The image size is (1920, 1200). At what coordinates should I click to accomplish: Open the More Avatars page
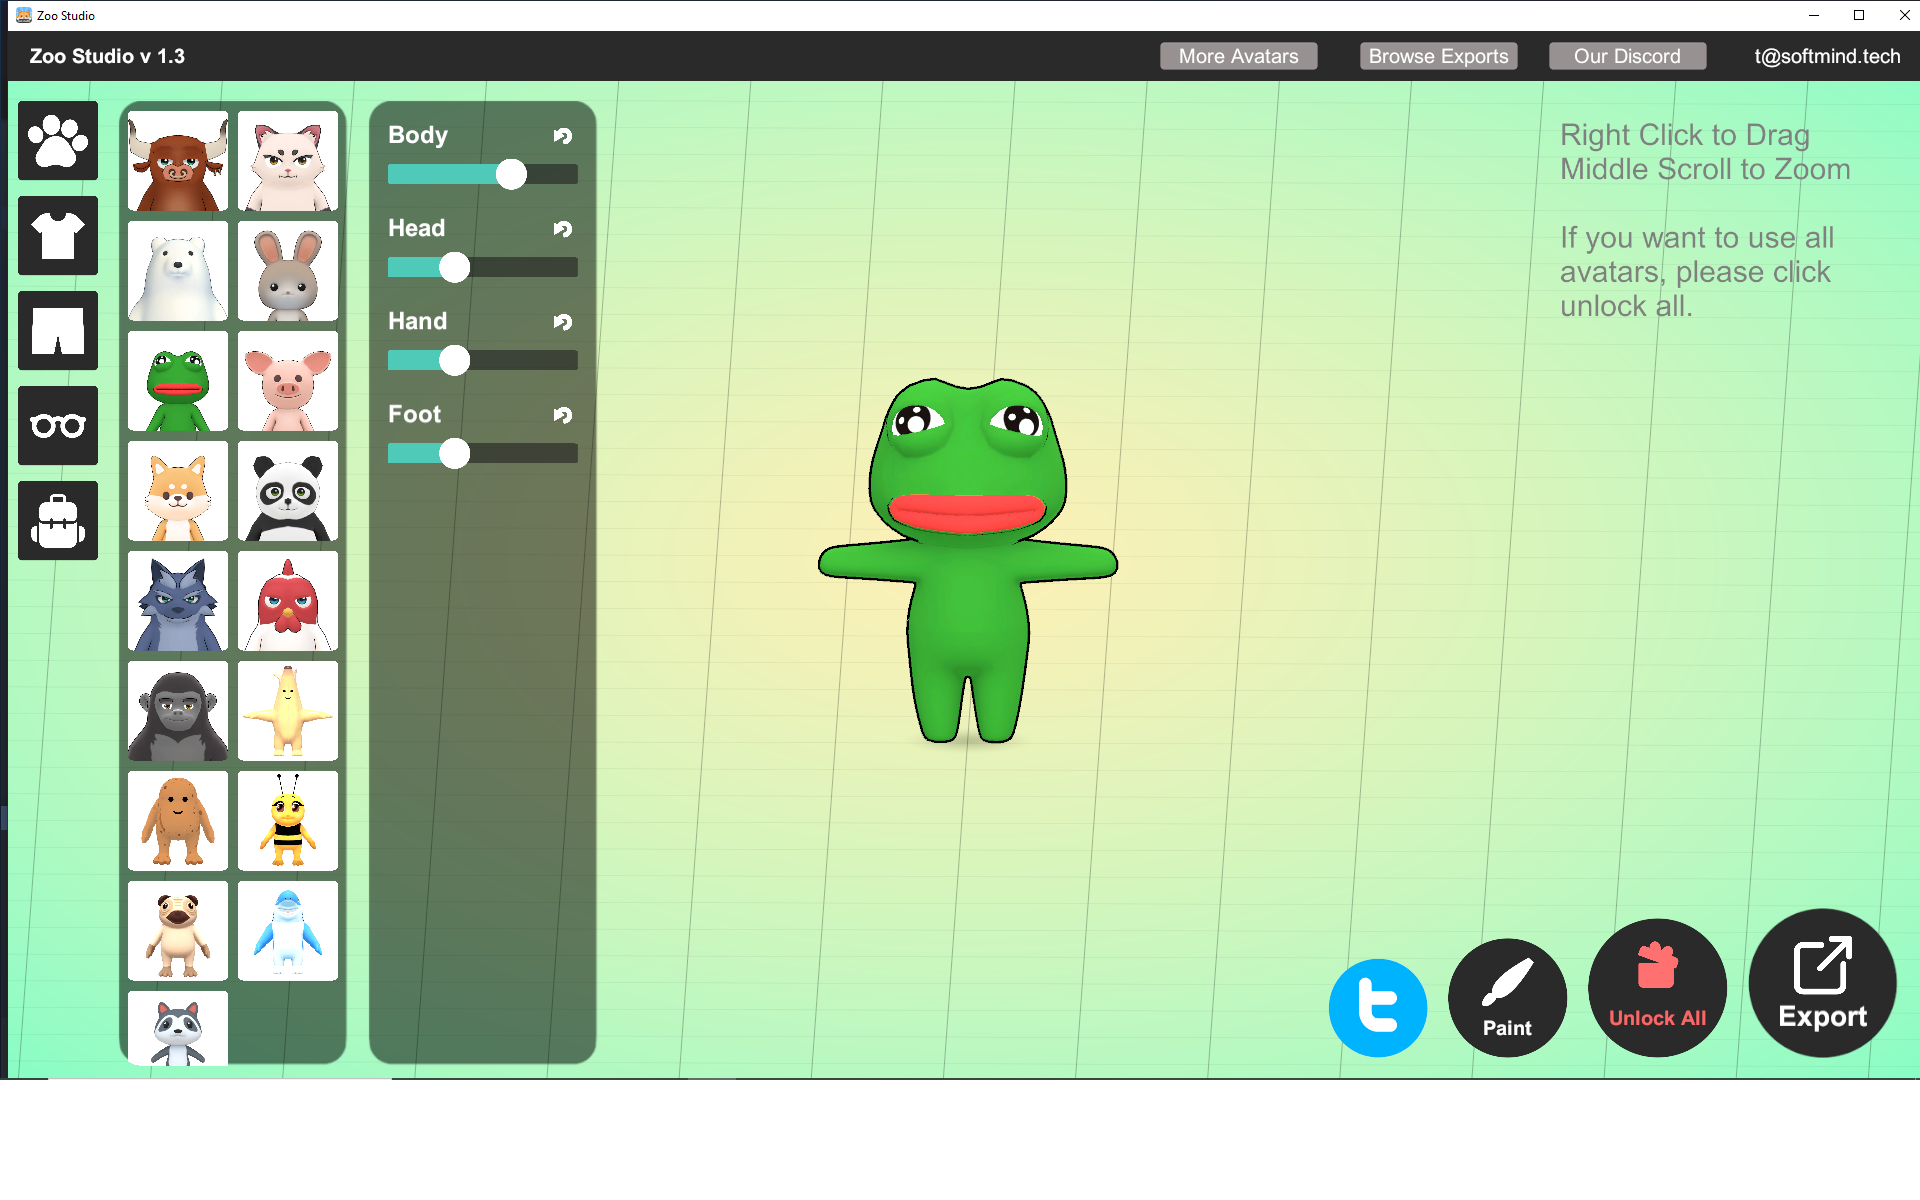point(1238,56)
